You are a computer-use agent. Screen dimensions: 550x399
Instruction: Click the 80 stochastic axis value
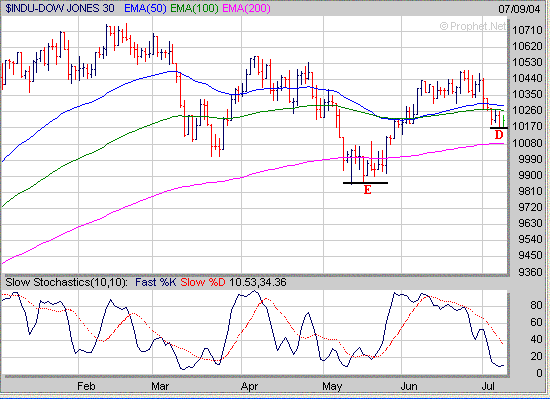coord(536,305)
